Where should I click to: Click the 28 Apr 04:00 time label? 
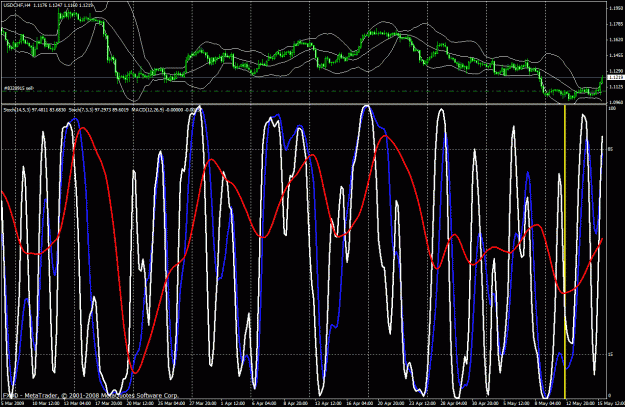pos(454,403)
